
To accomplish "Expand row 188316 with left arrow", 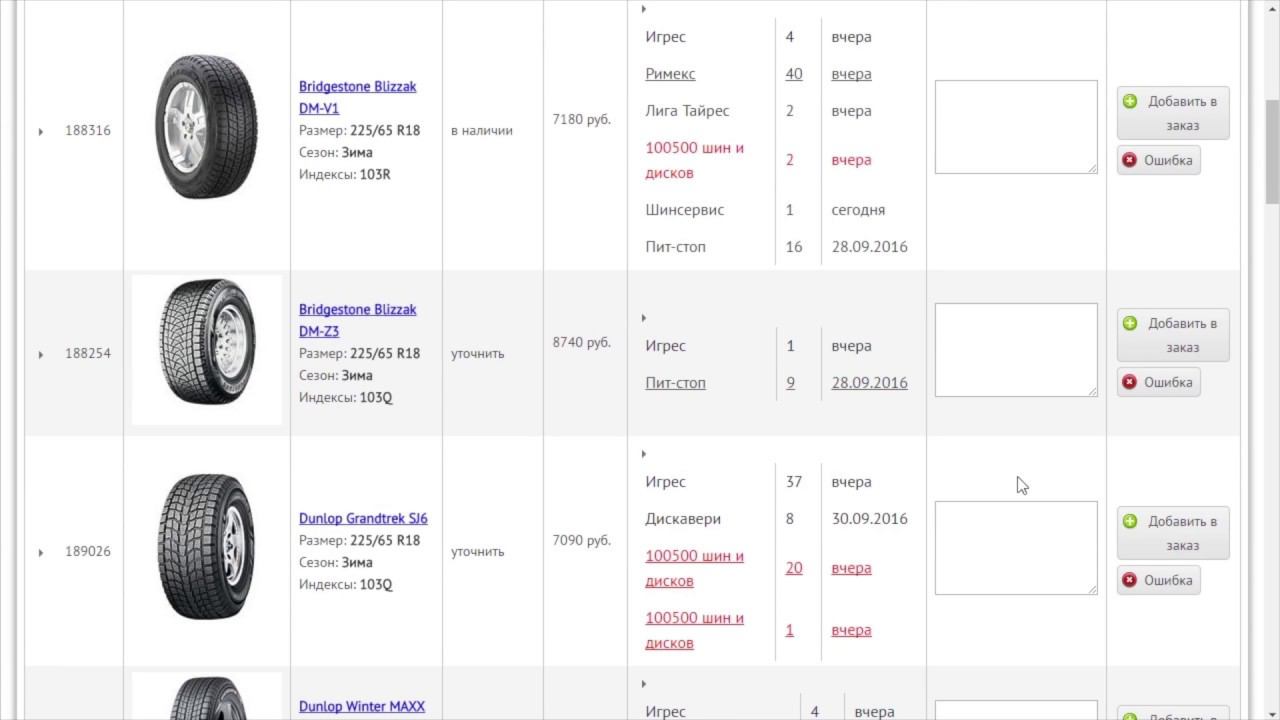I will coord(41,131).
